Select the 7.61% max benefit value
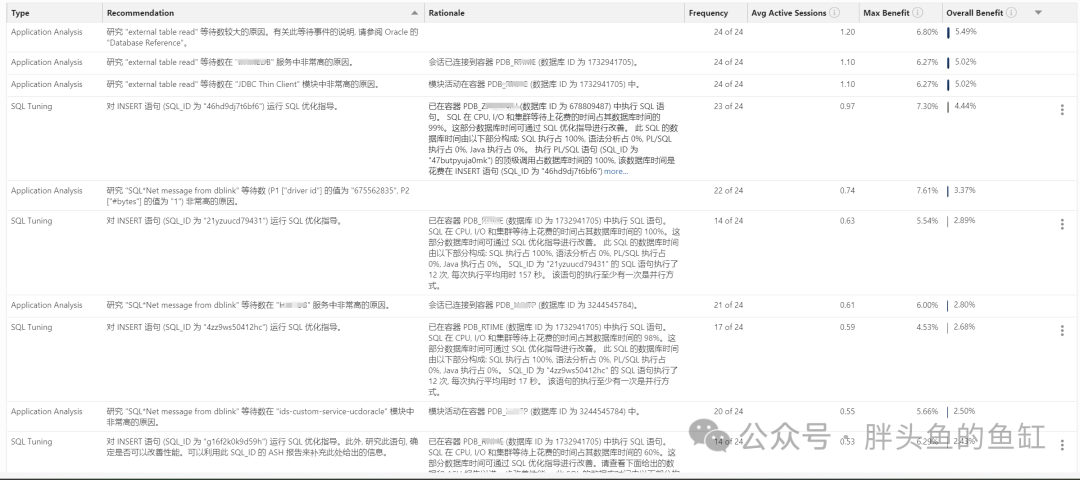The width and height of the screenshot is (1080, 480). click(x=927, y=191)
